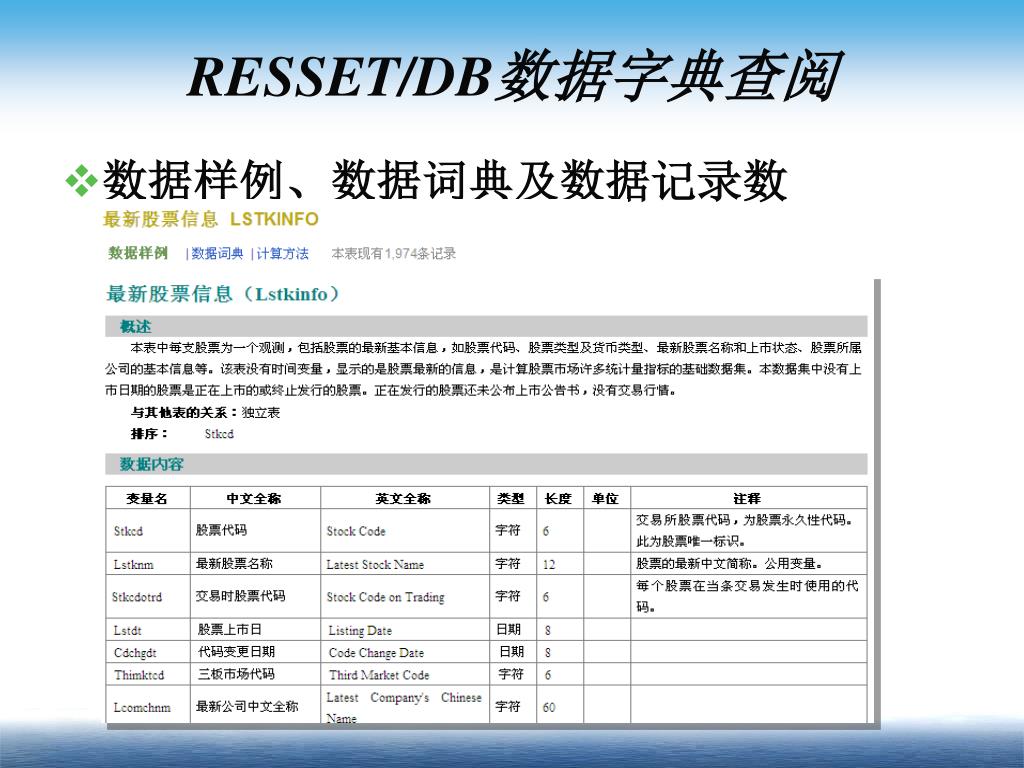This screenshot has height=768, width=1024.
Task: Click the 类型 column header
Action: click(x=511, y=498)
